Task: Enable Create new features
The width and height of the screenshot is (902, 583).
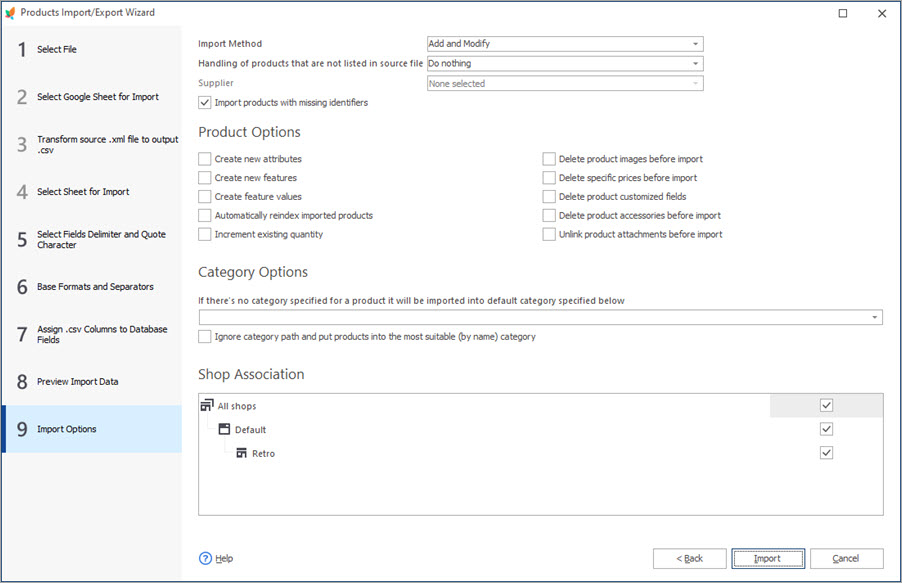Action: point(204,178)
